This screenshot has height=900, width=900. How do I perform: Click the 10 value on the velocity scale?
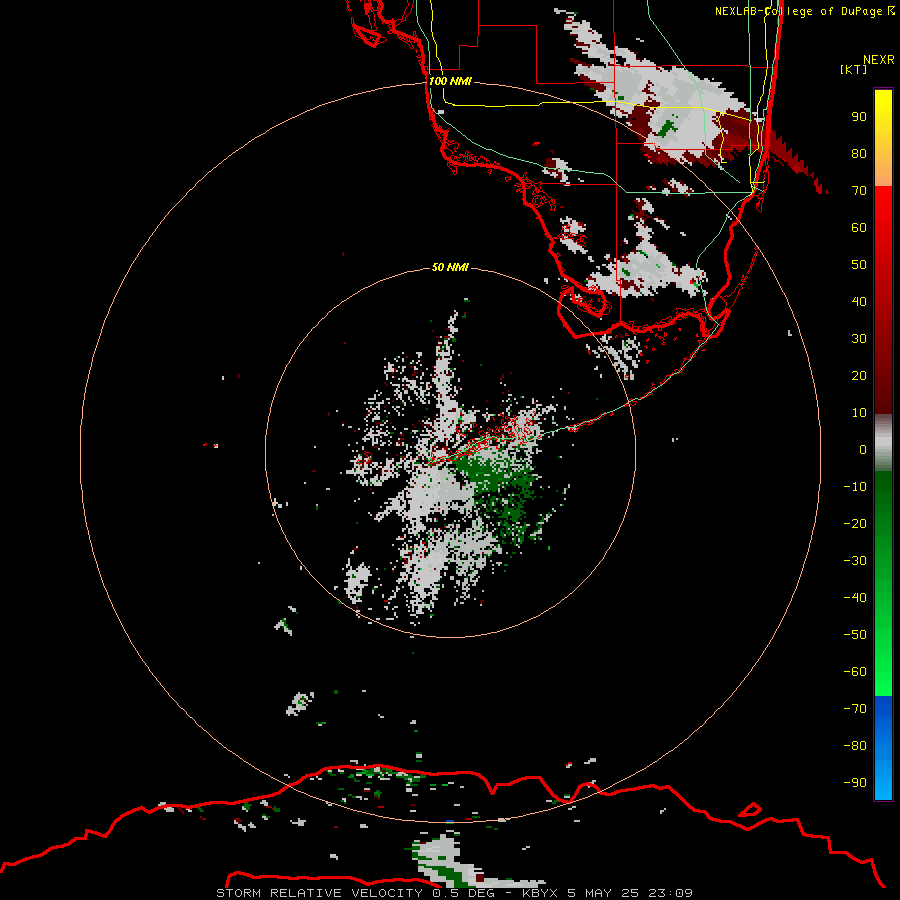(859, 413)
